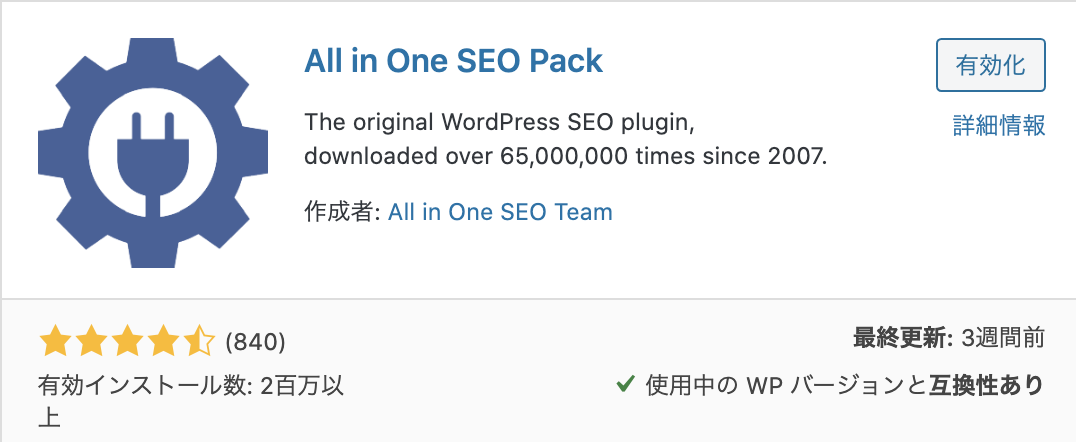Click the All in One SEO gear icon
1076x442 pixels.
(x=153, y=152)
